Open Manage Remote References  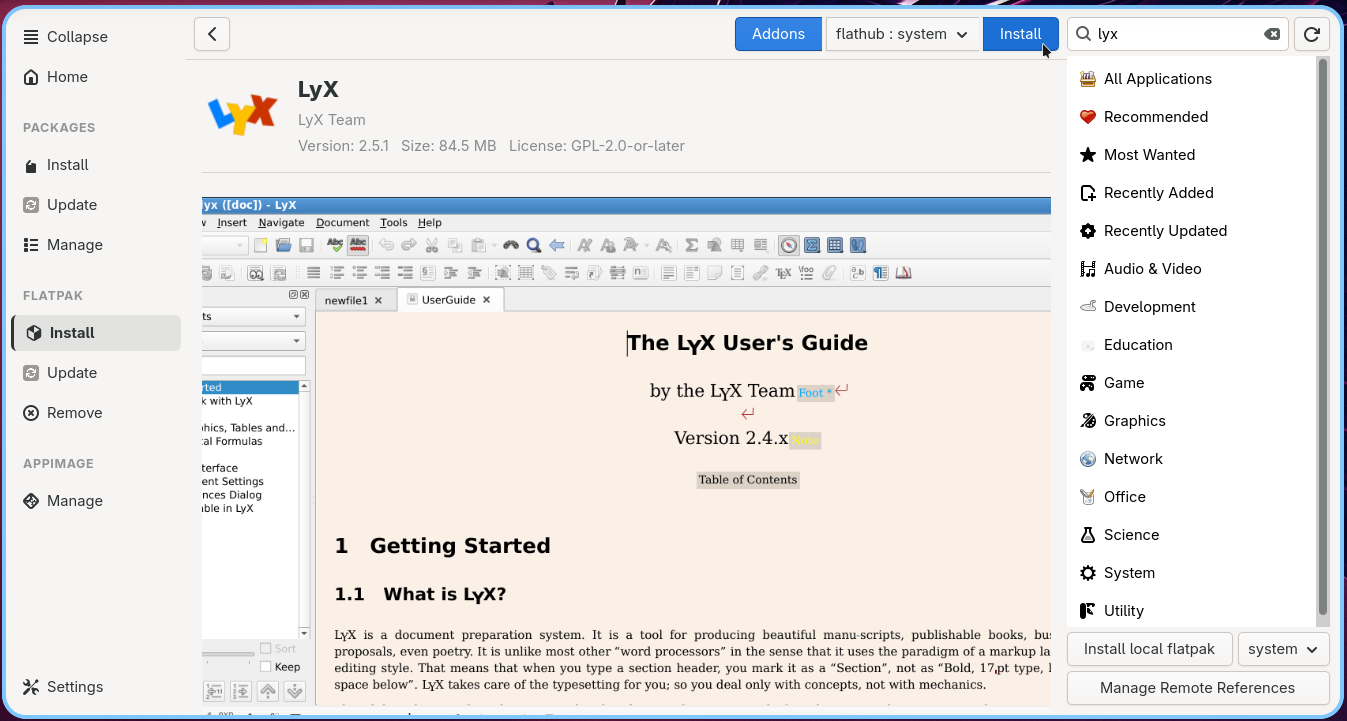1198,688
